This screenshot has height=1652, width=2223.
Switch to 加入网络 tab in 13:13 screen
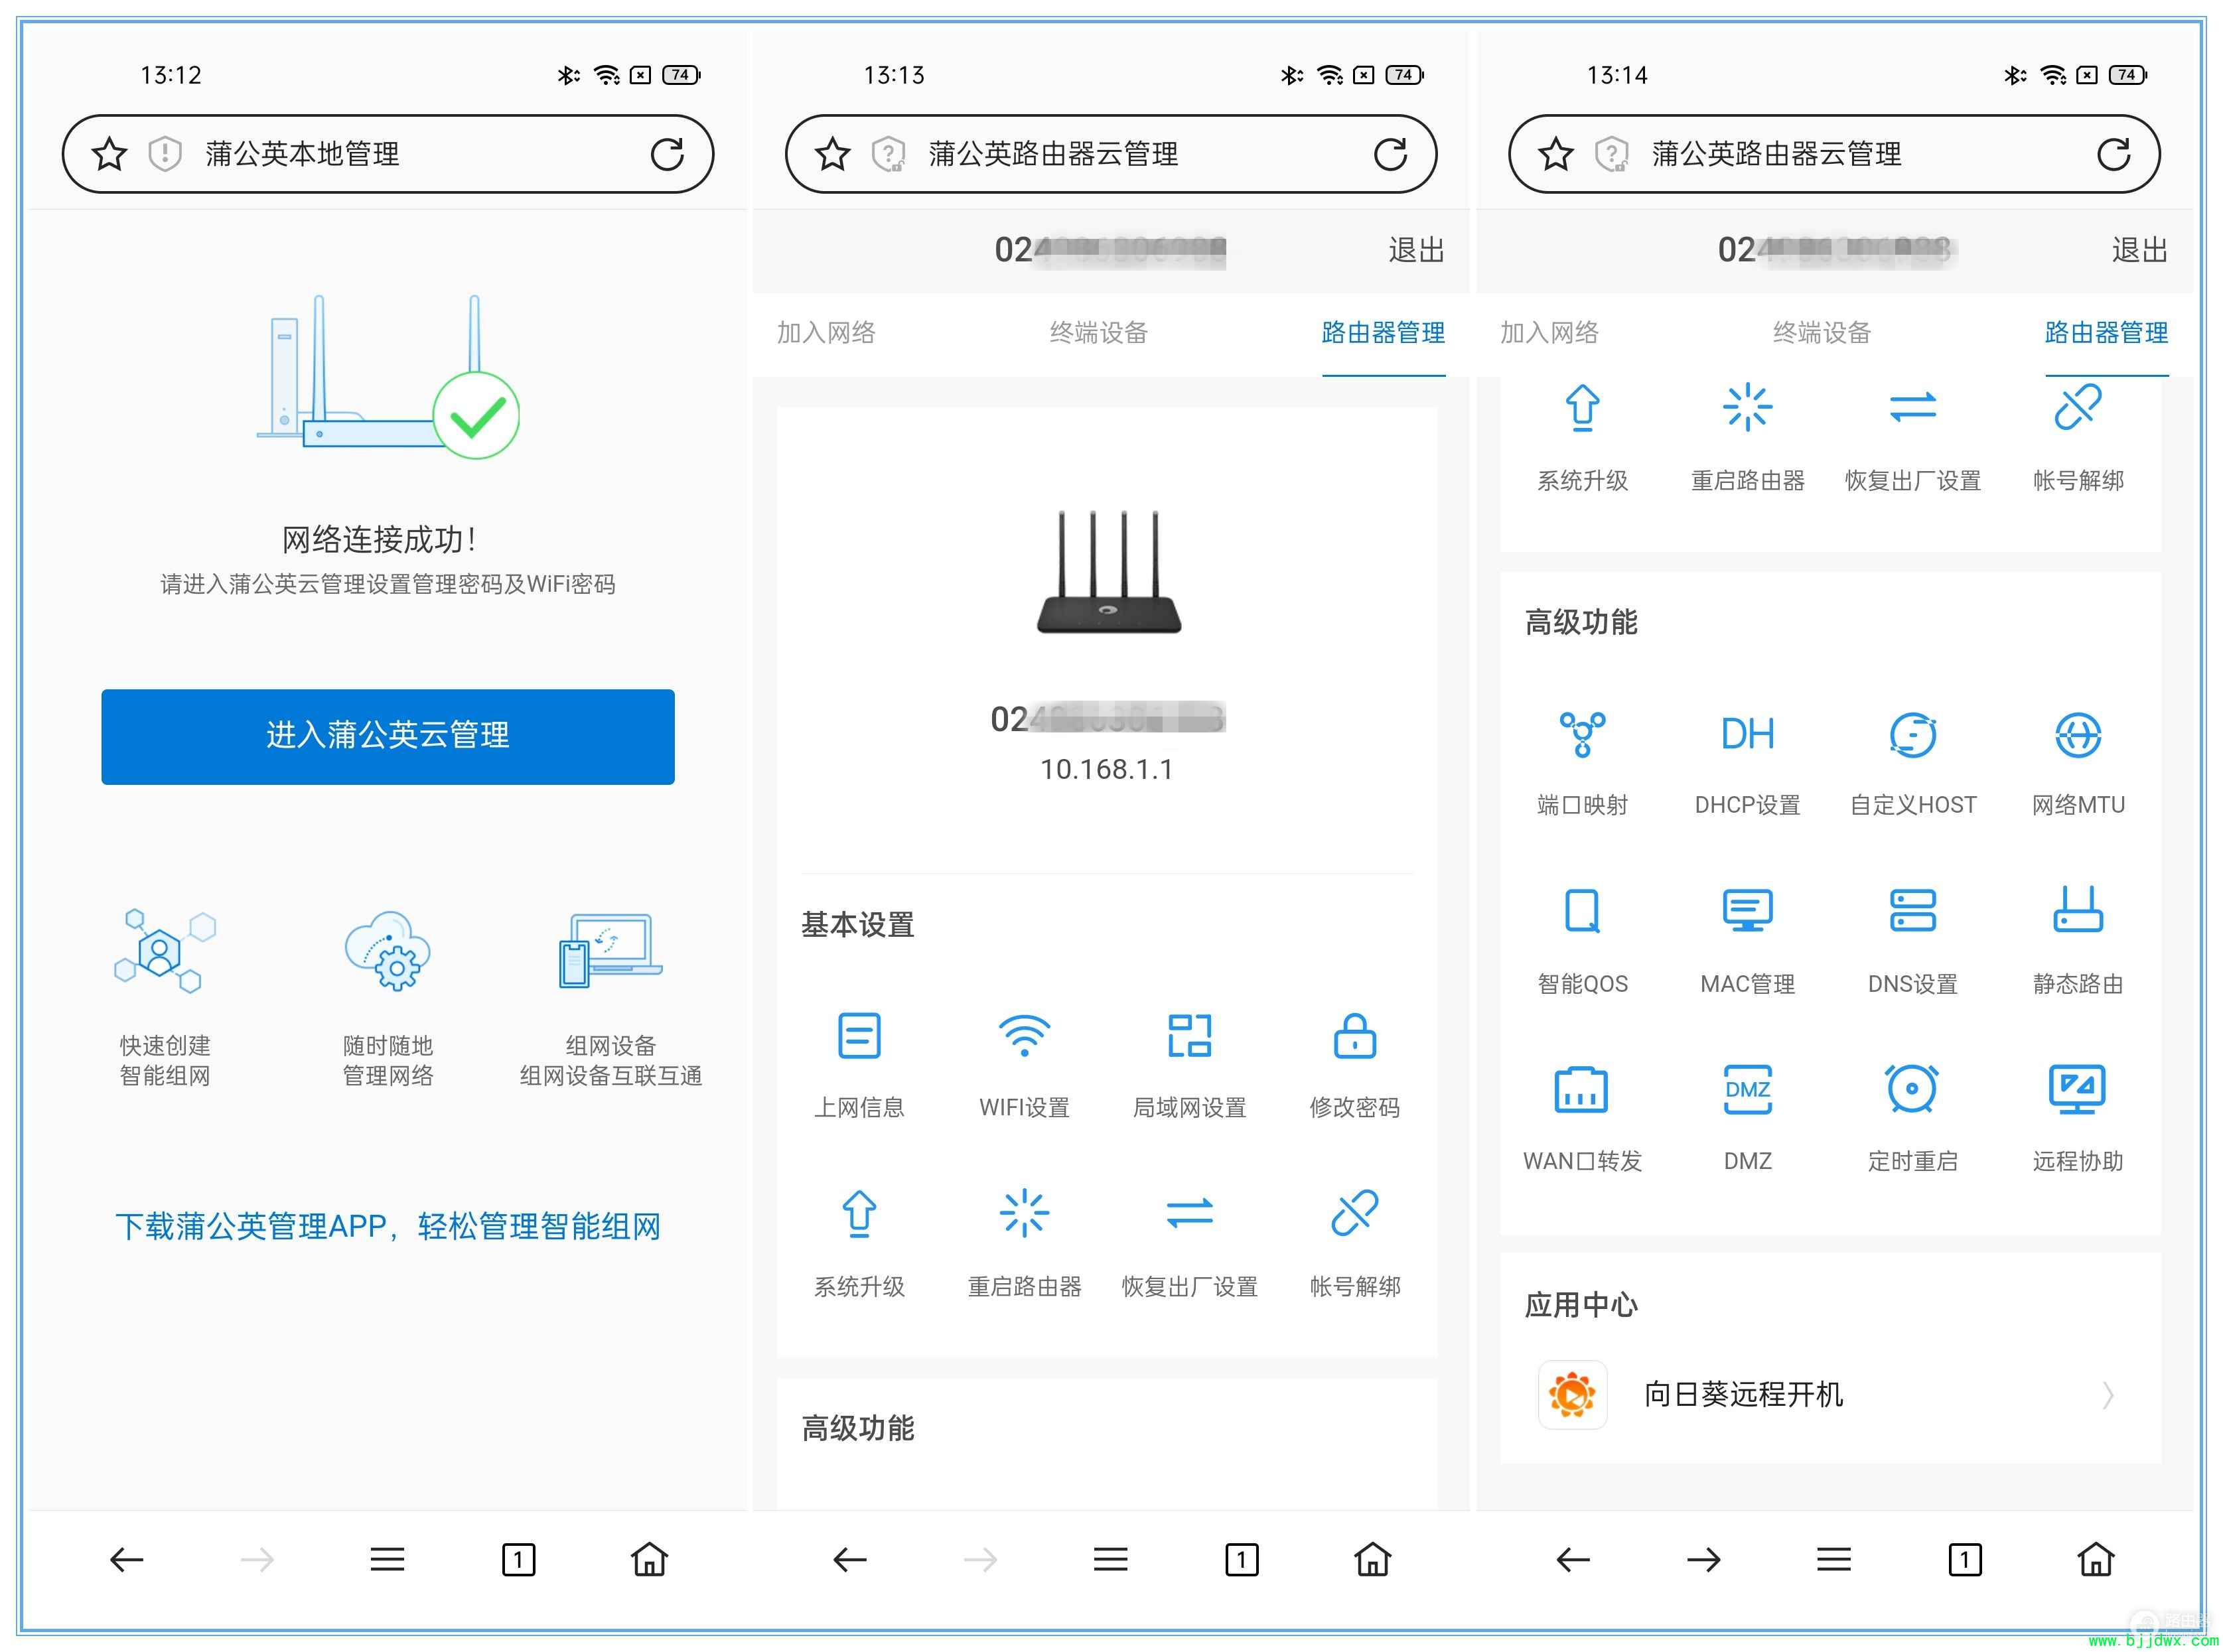826,332
